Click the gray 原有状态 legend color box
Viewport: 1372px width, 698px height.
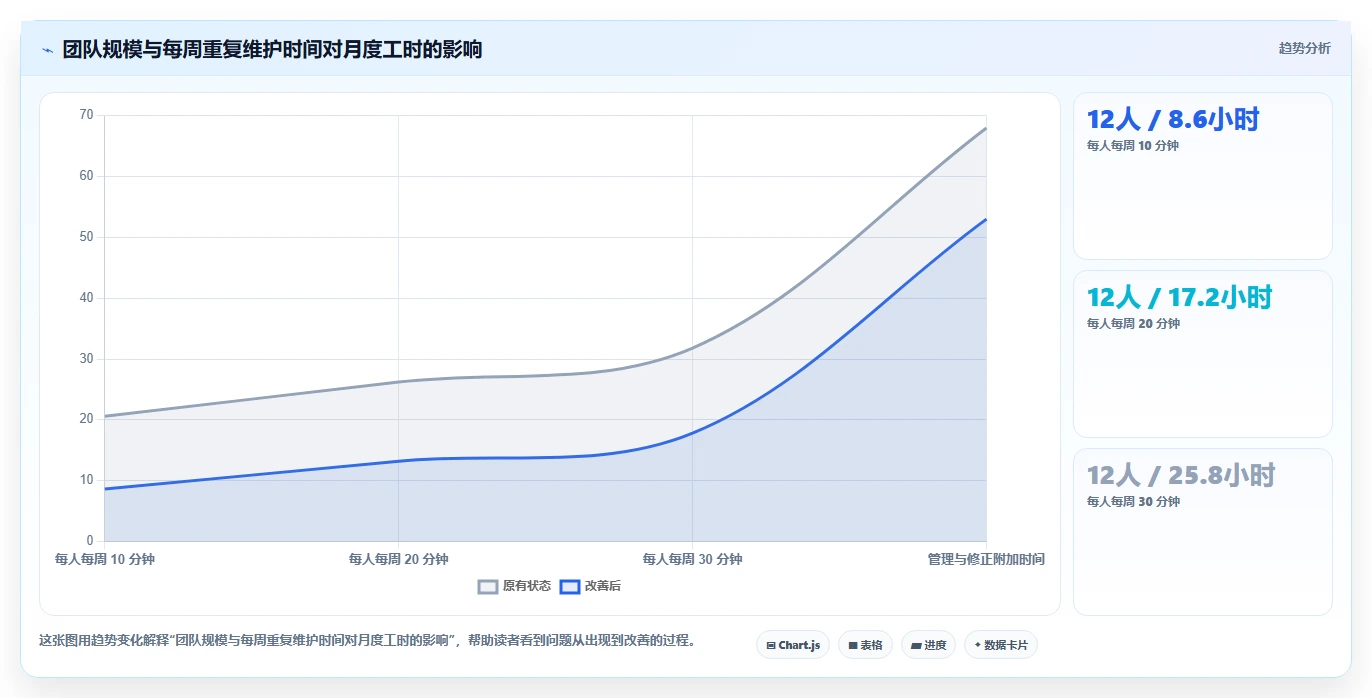(488, 586)
